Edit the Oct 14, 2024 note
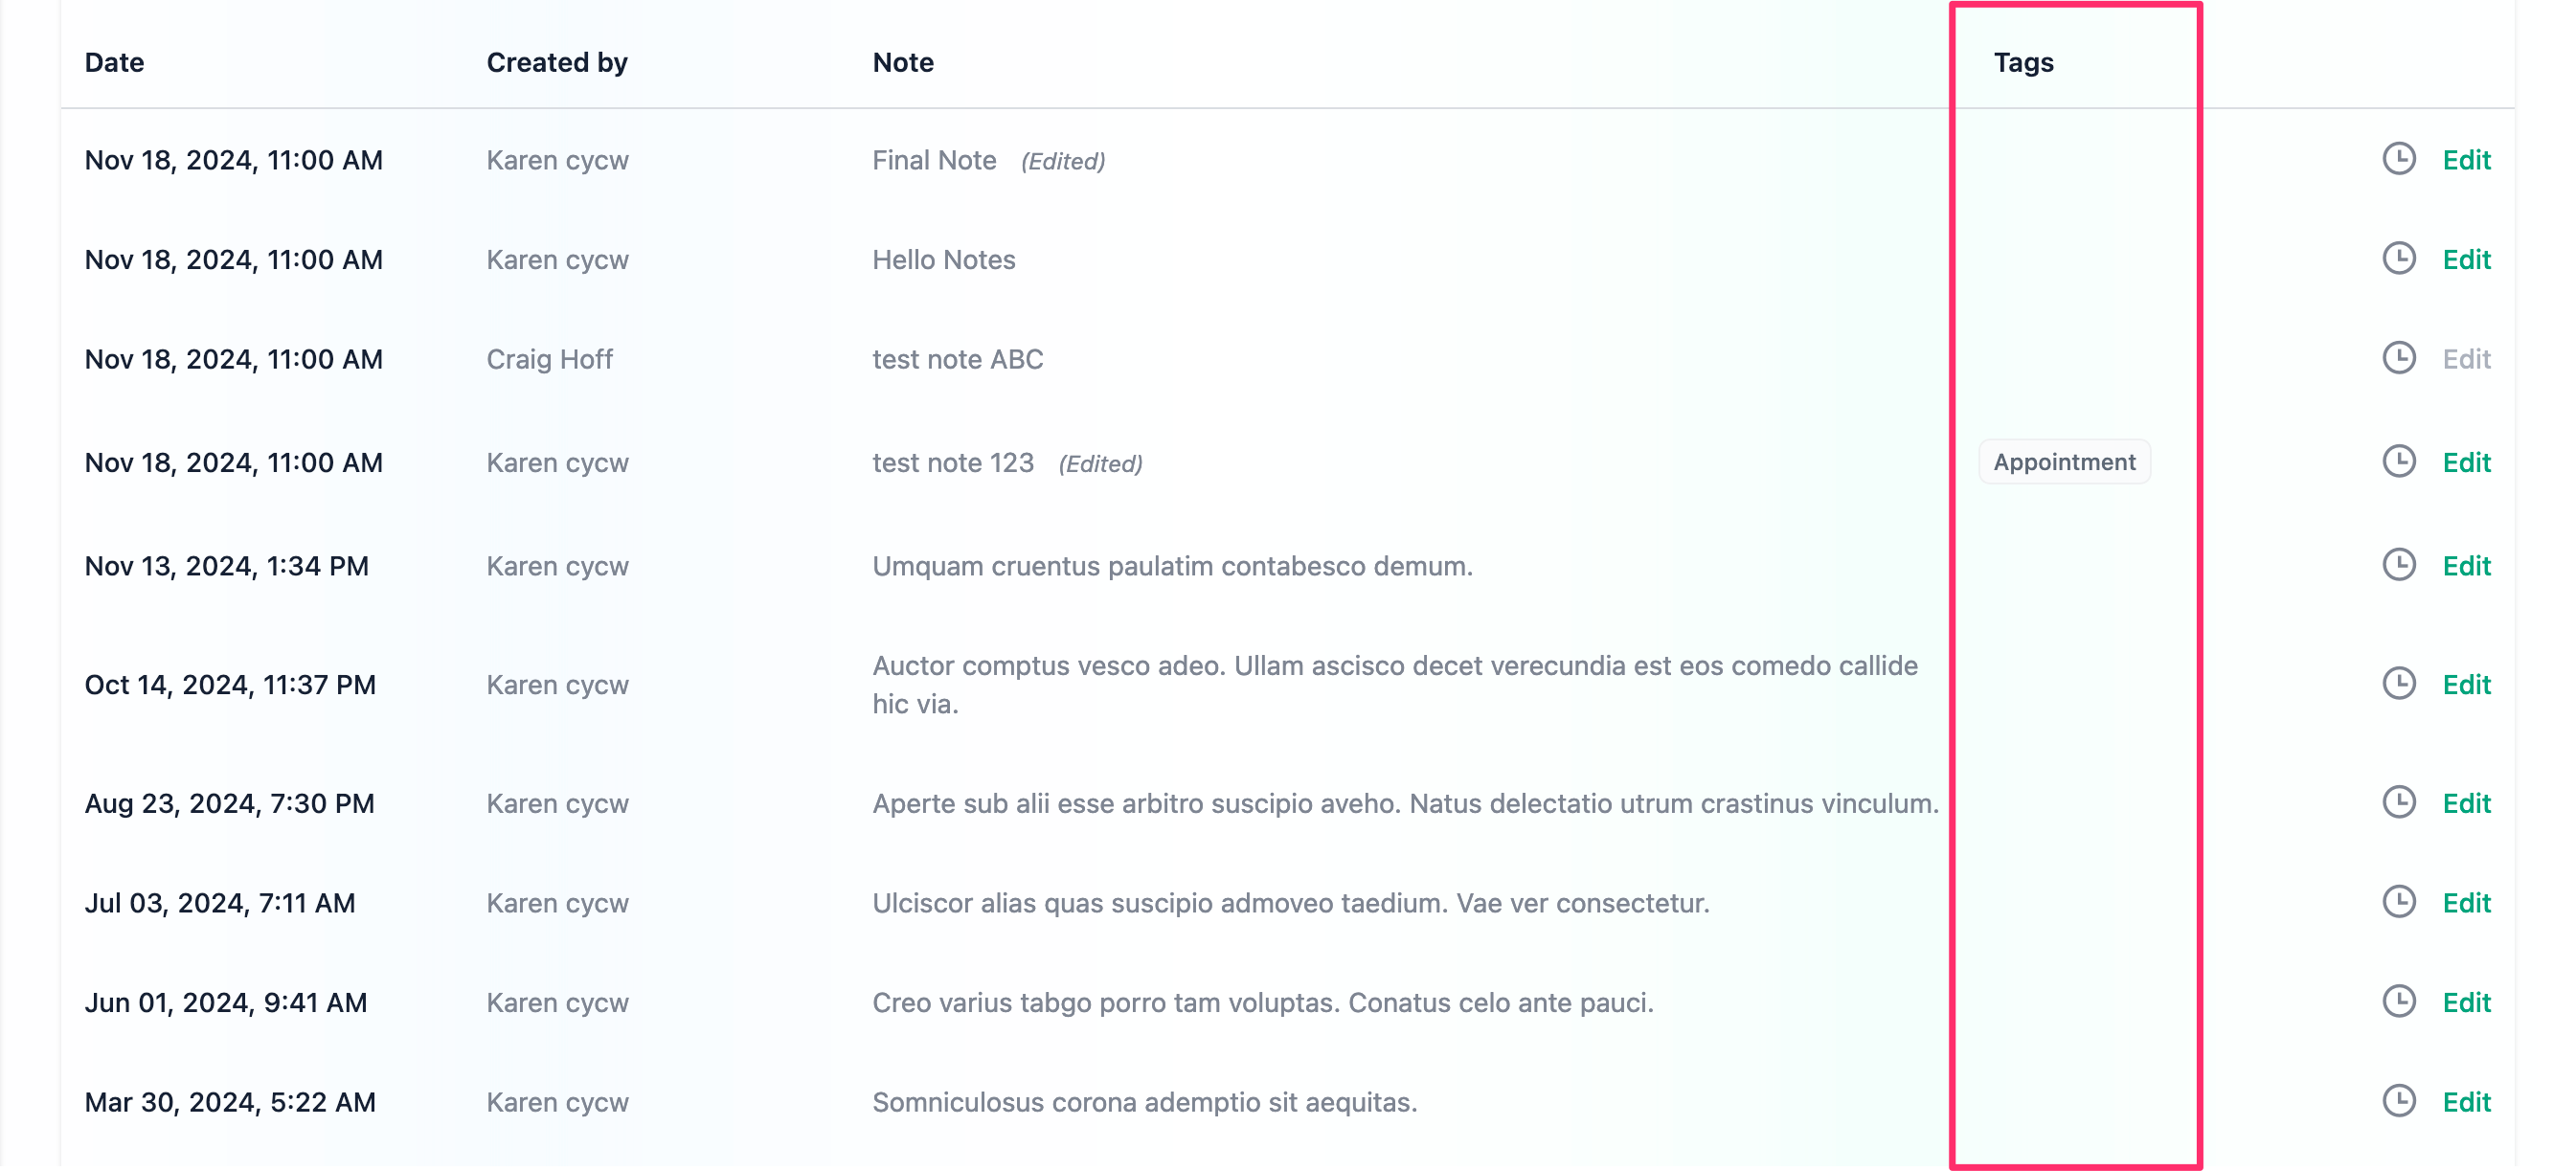2576x1171 pixels. pyautogui.click(x=2466, y=685)
